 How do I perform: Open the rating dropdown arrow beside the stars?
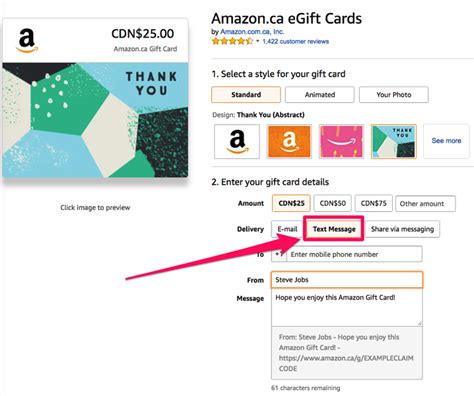click(257, 41)
